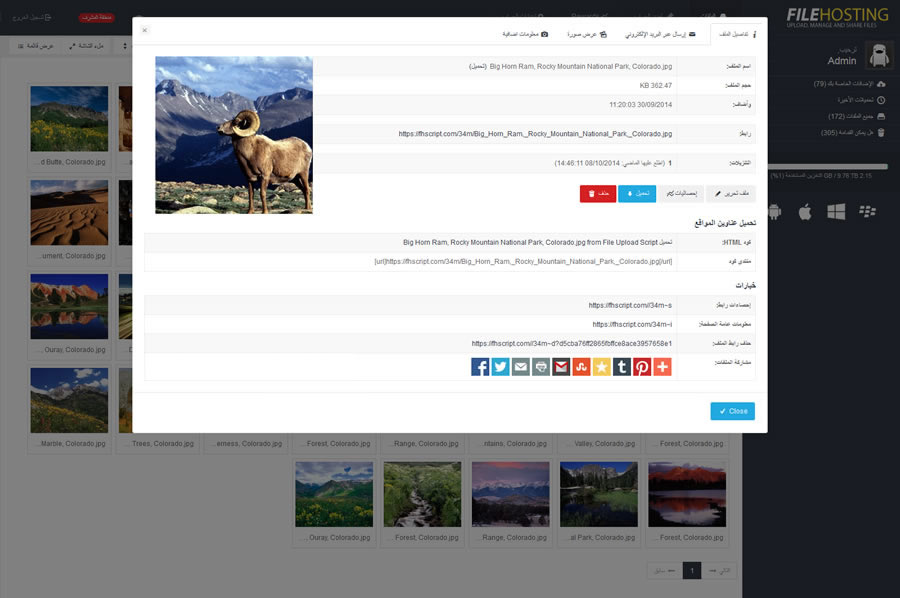
Task: Click the drive icon beside all files (172)
Action: click(x=881, y=117)
